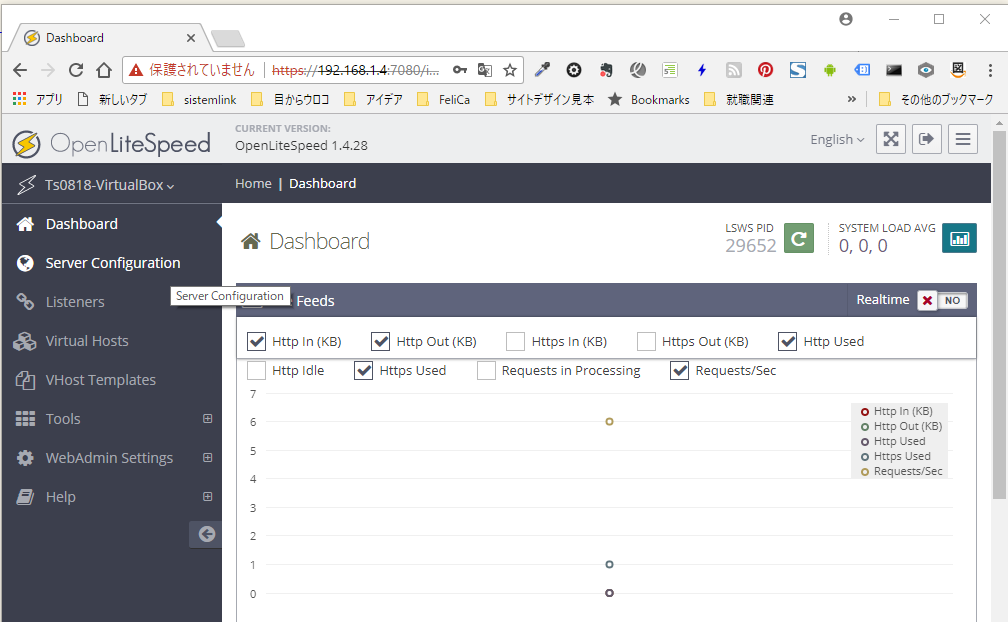
Task: Click the Listeners chain icon
Action: tap(25, 302)
